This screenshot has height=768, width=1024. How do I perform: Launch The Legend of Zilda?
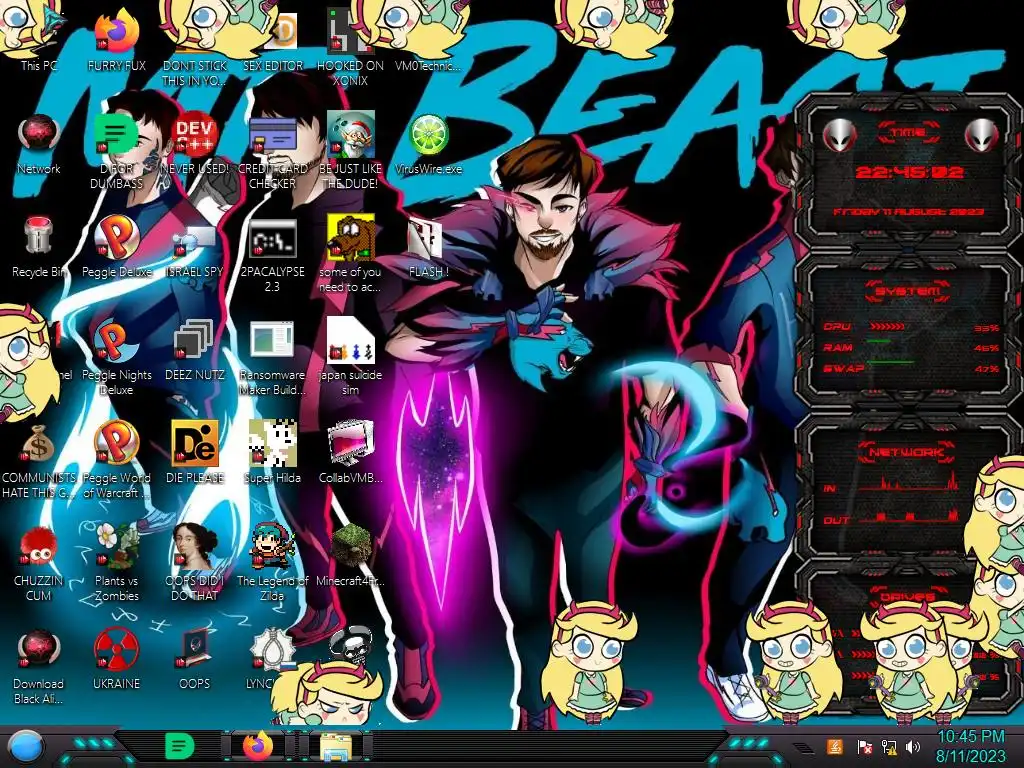click(x=272, y=562)
